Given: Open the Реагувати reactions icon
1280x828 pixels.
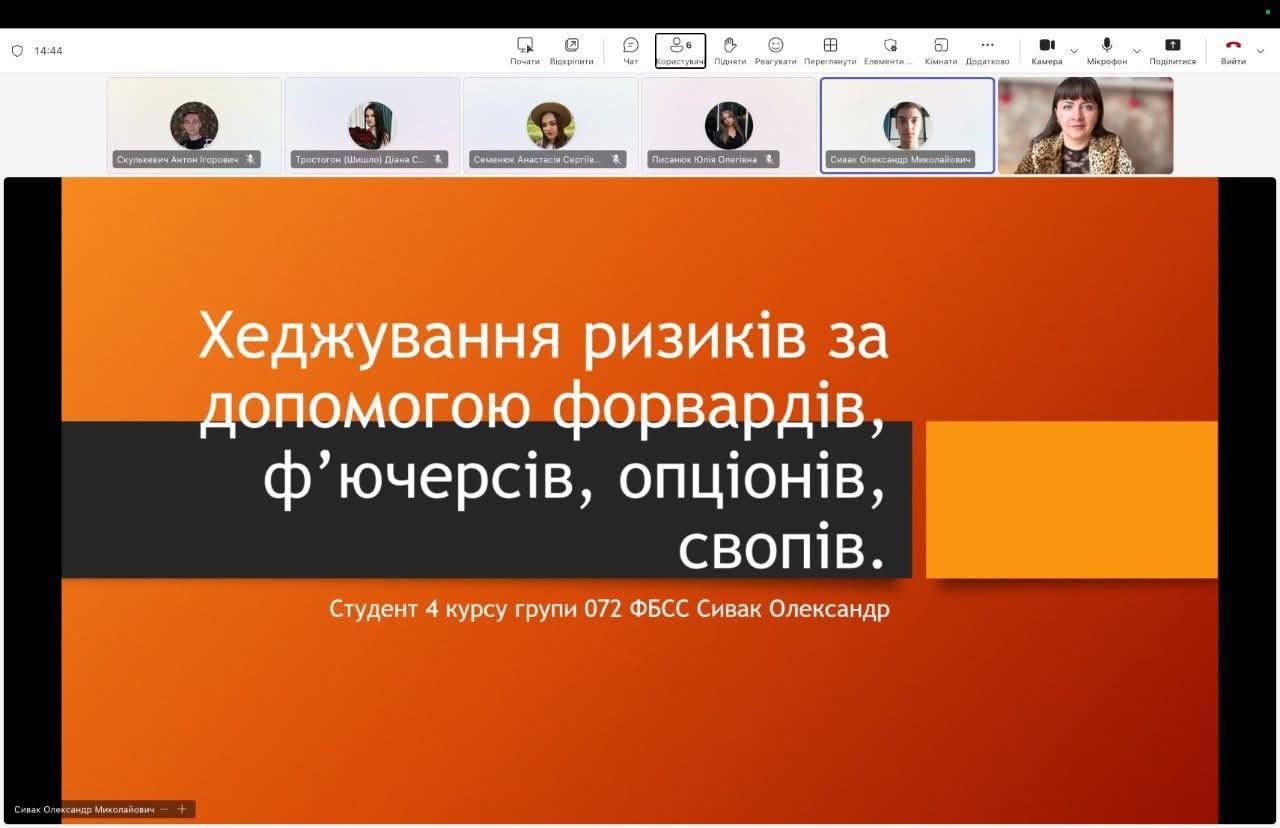Looking at the screenshot, I should pyautogui.click(x=775, y=45).
